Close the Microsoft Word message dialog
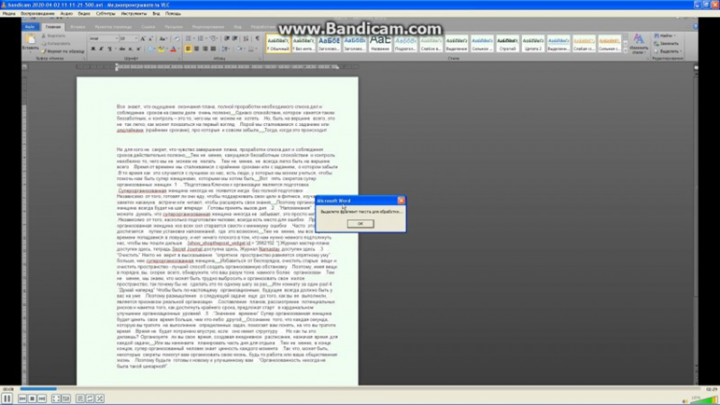The image size is (720, 405). click(x=401, y=201)
